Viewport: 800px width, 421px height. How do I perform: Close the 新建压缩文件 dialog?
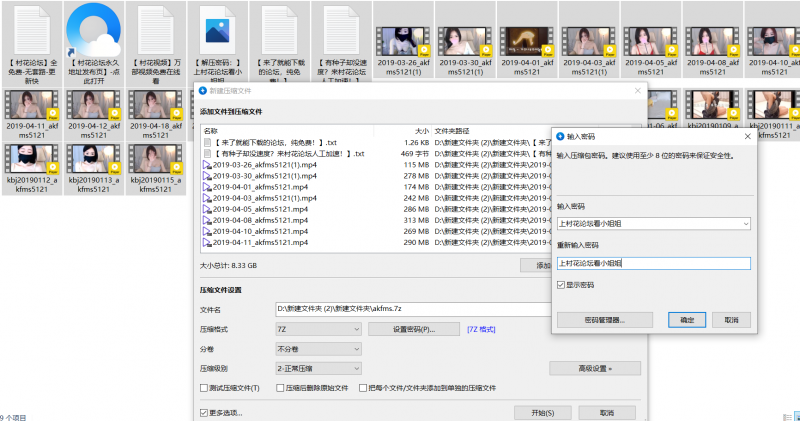tap(638, 90)
